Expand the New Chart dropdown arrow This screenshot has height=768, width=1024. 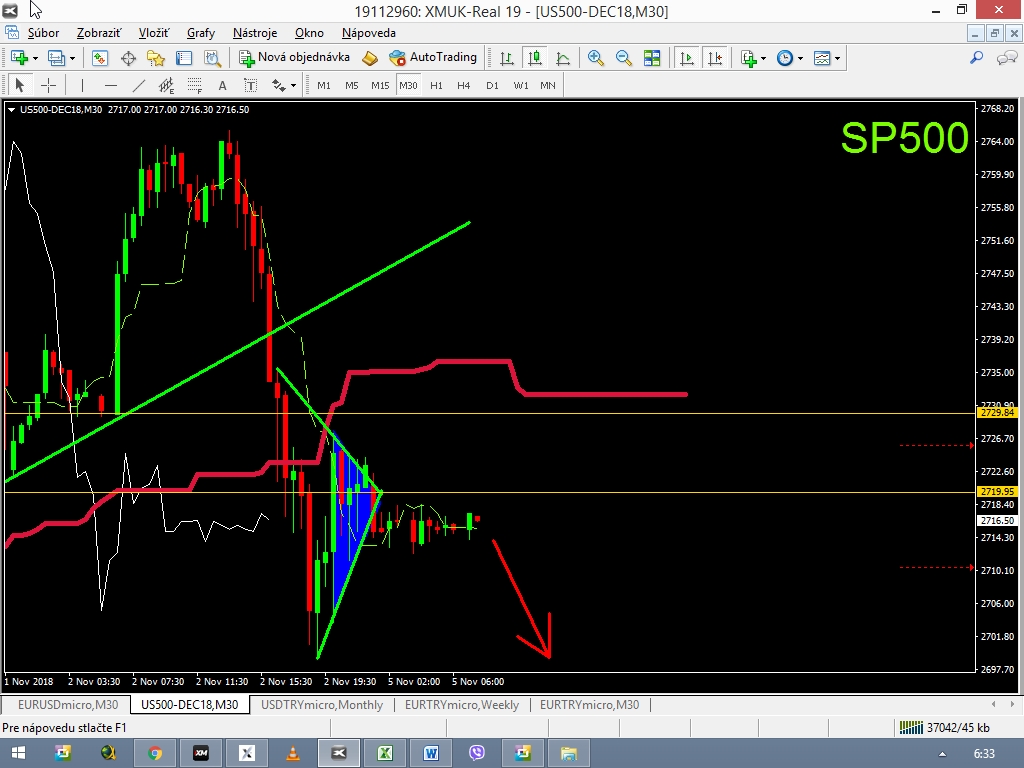(x=35, y=58)
